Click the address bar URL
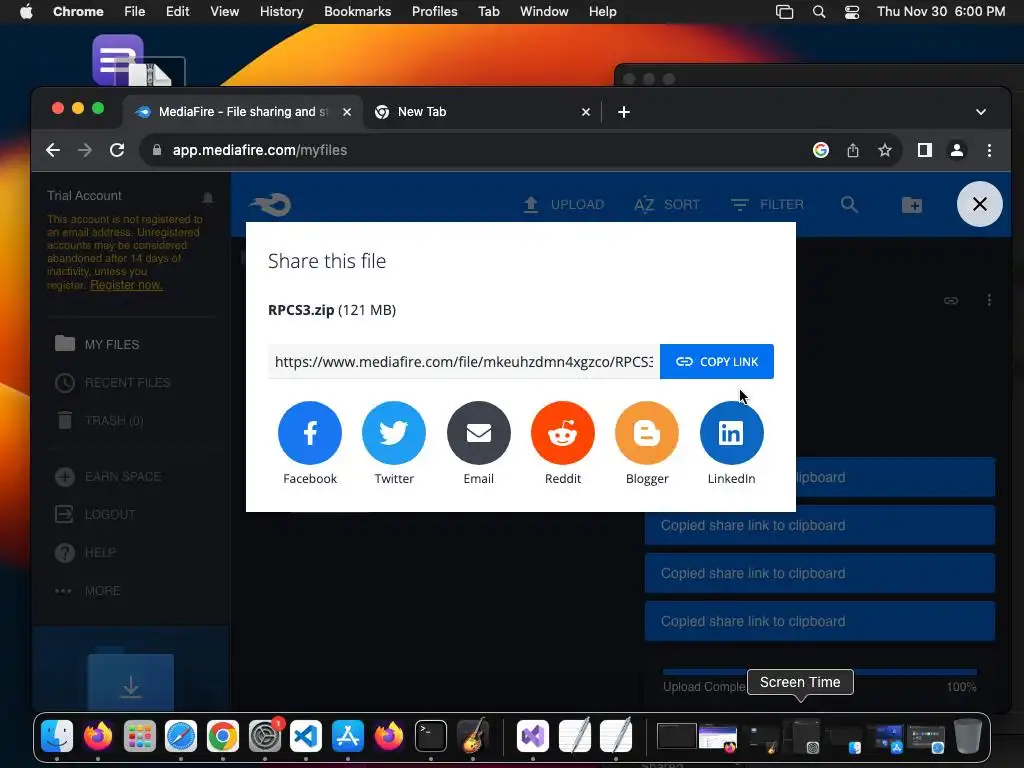1024x768 pixels. [x=260, y=150]
